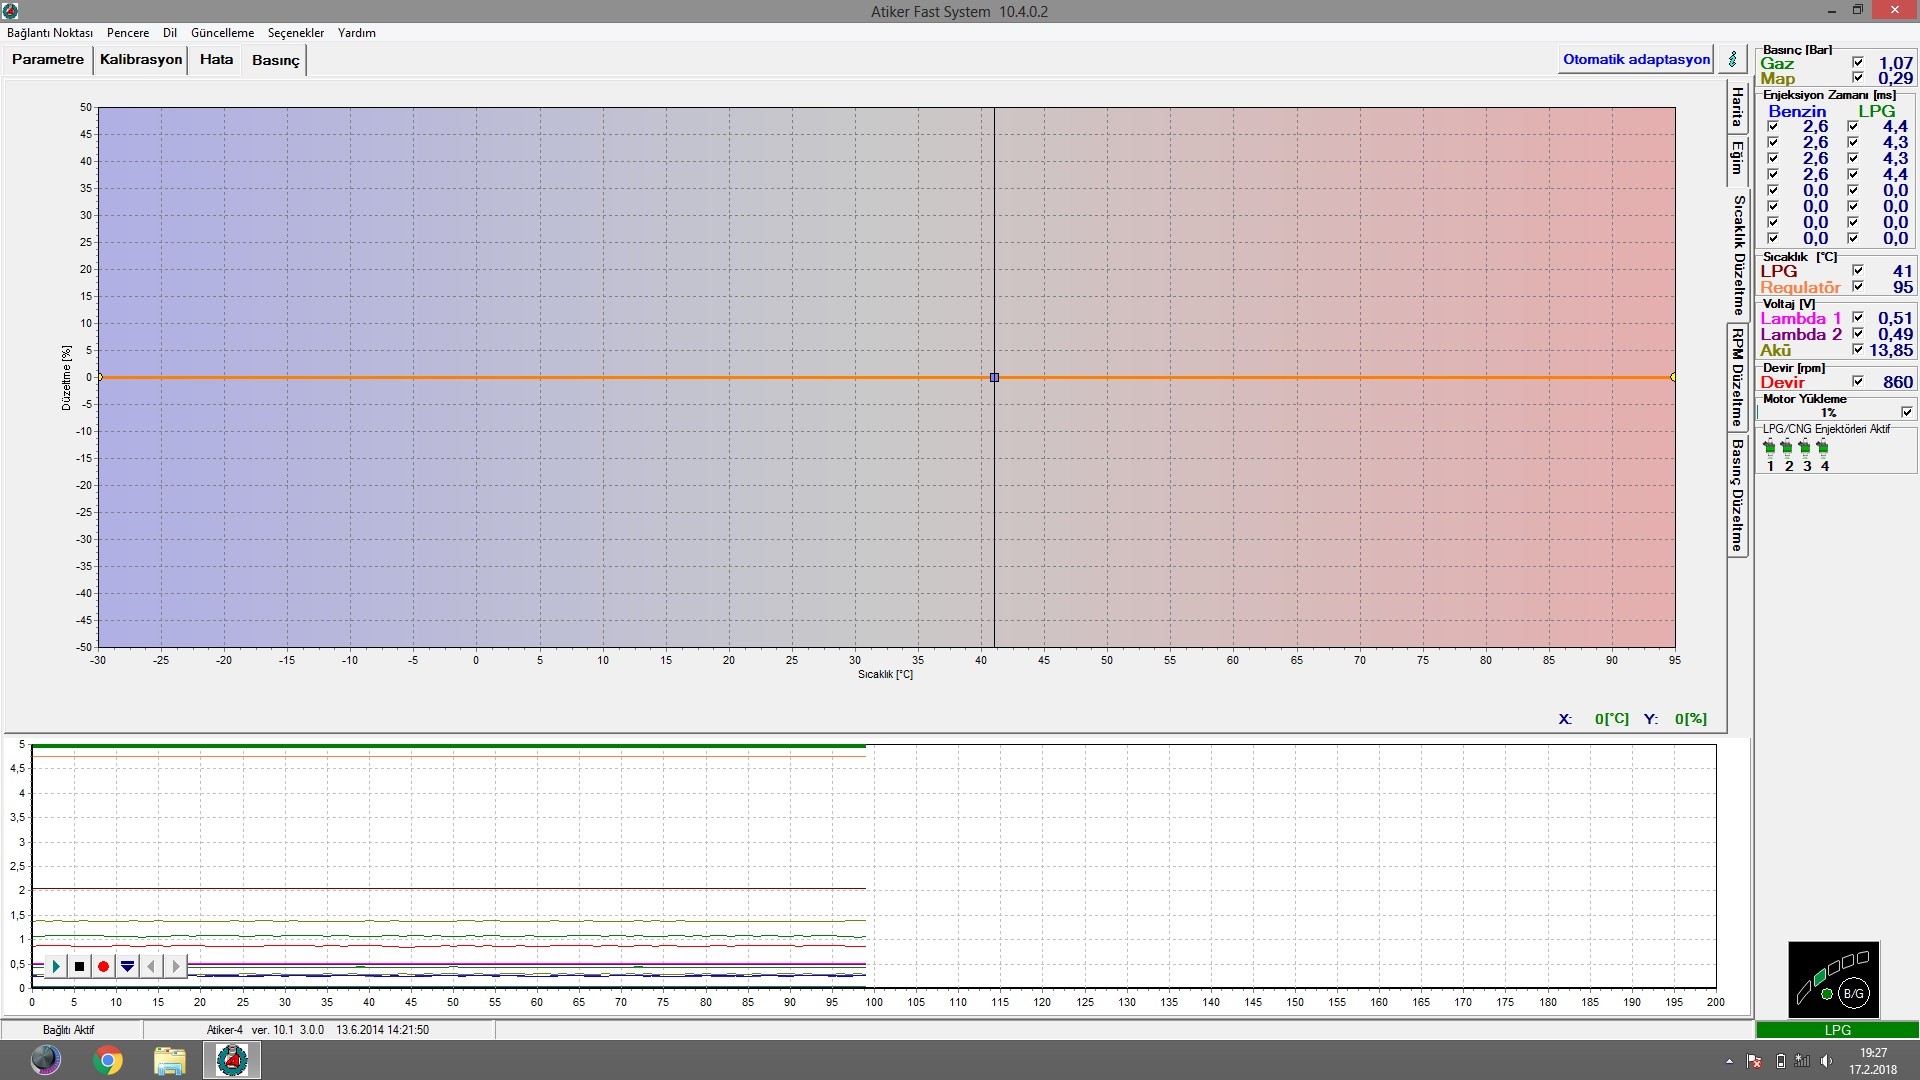
Task: Toggle the LPG temperature checkbox
Action: tap(1858, 271)
